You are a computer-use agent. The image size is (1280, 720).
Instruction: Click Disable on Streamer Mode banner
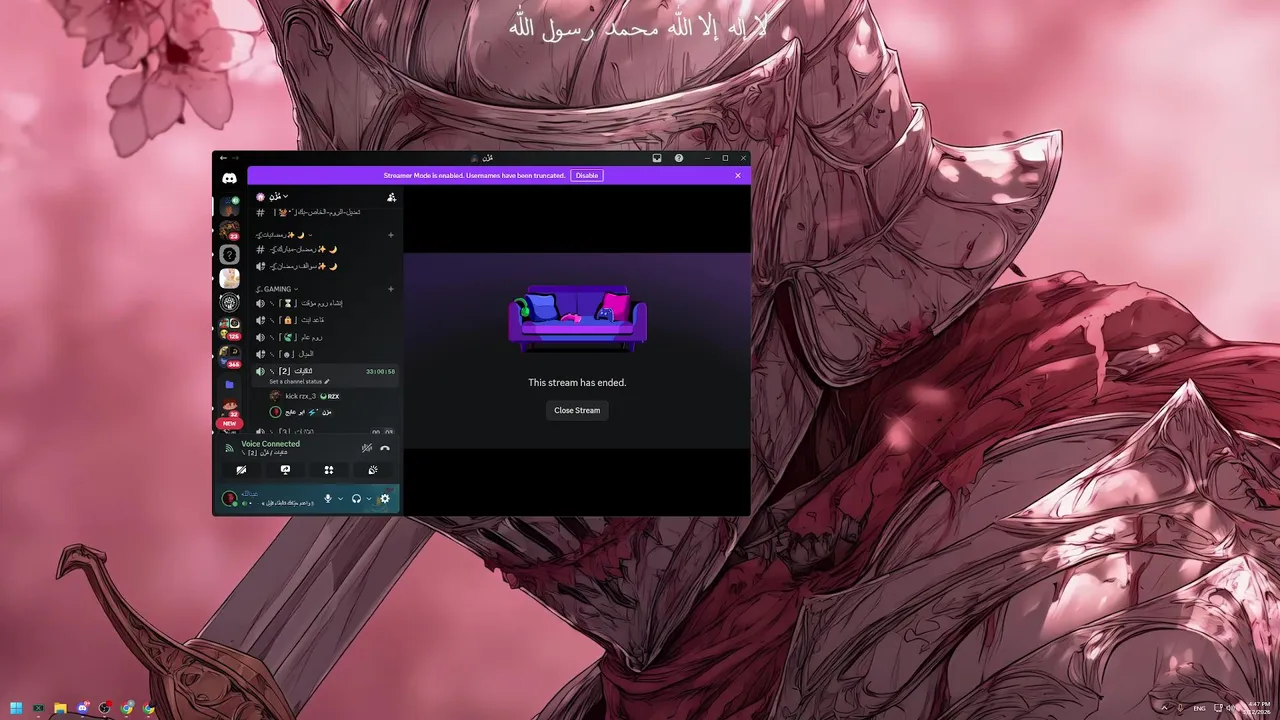(x=587, y=175)
